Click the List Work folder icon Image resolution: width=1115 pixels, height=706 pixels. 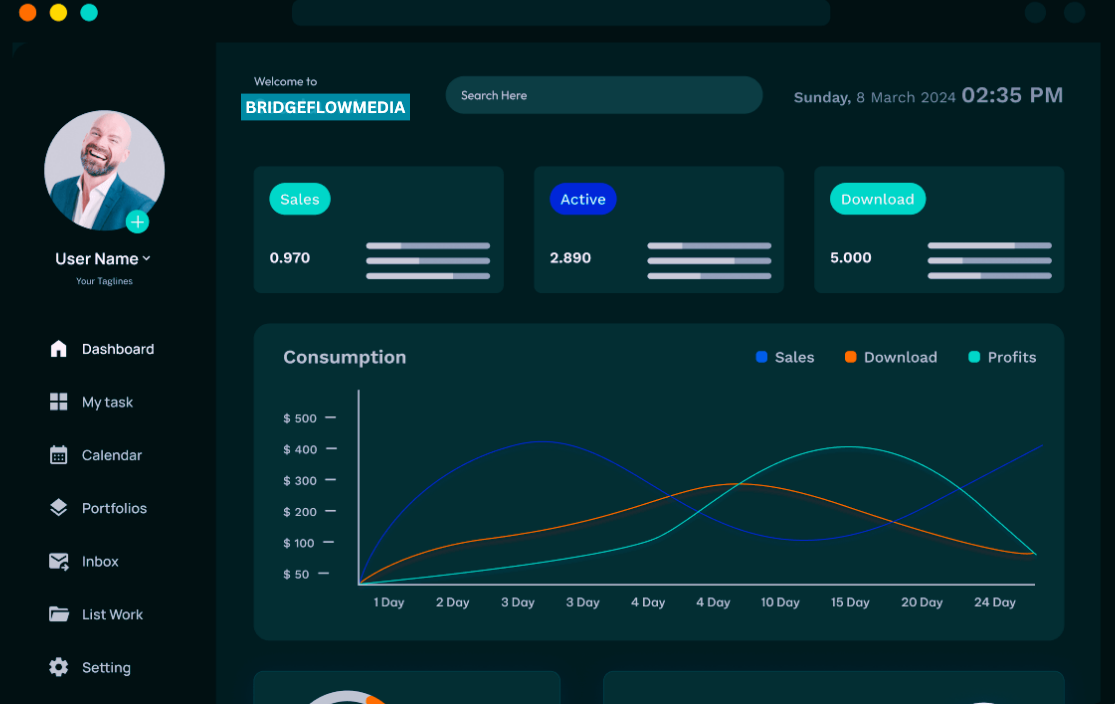59,614
